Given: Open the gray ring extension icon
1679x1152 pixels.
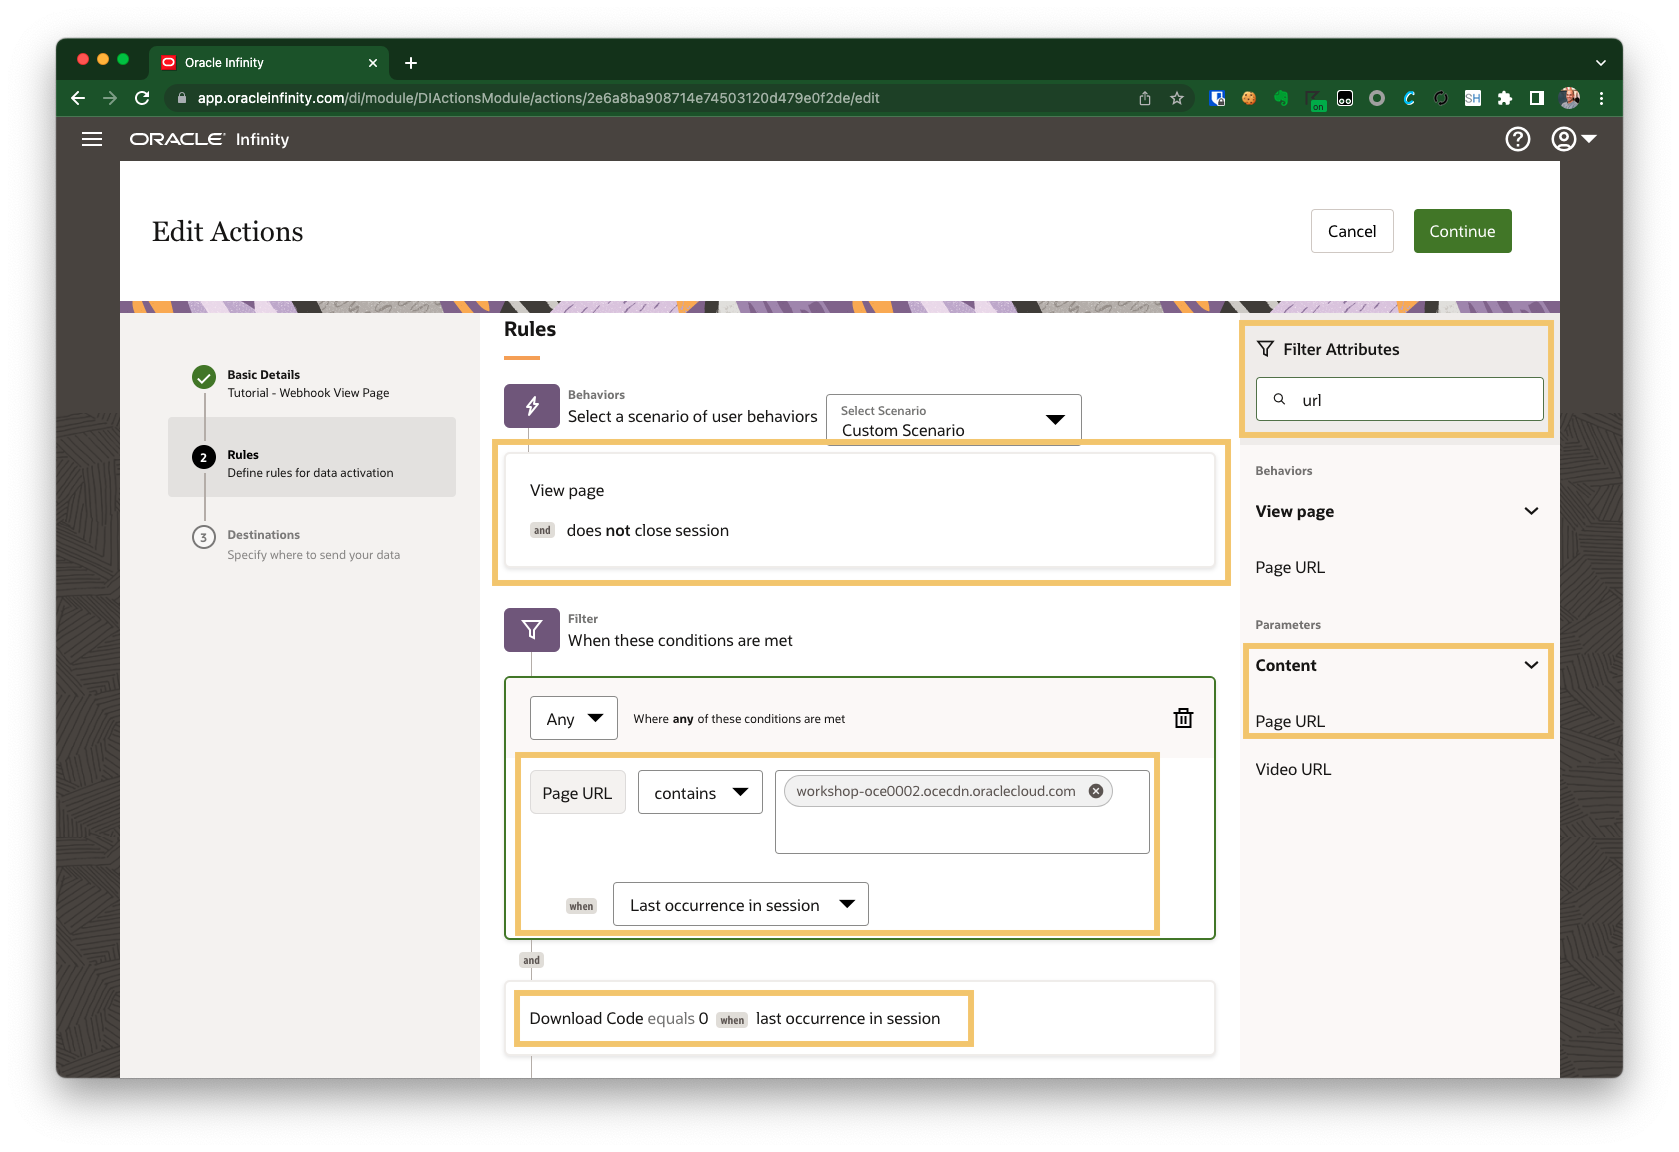Looking at the screenshot, I should coord(1377,98).
